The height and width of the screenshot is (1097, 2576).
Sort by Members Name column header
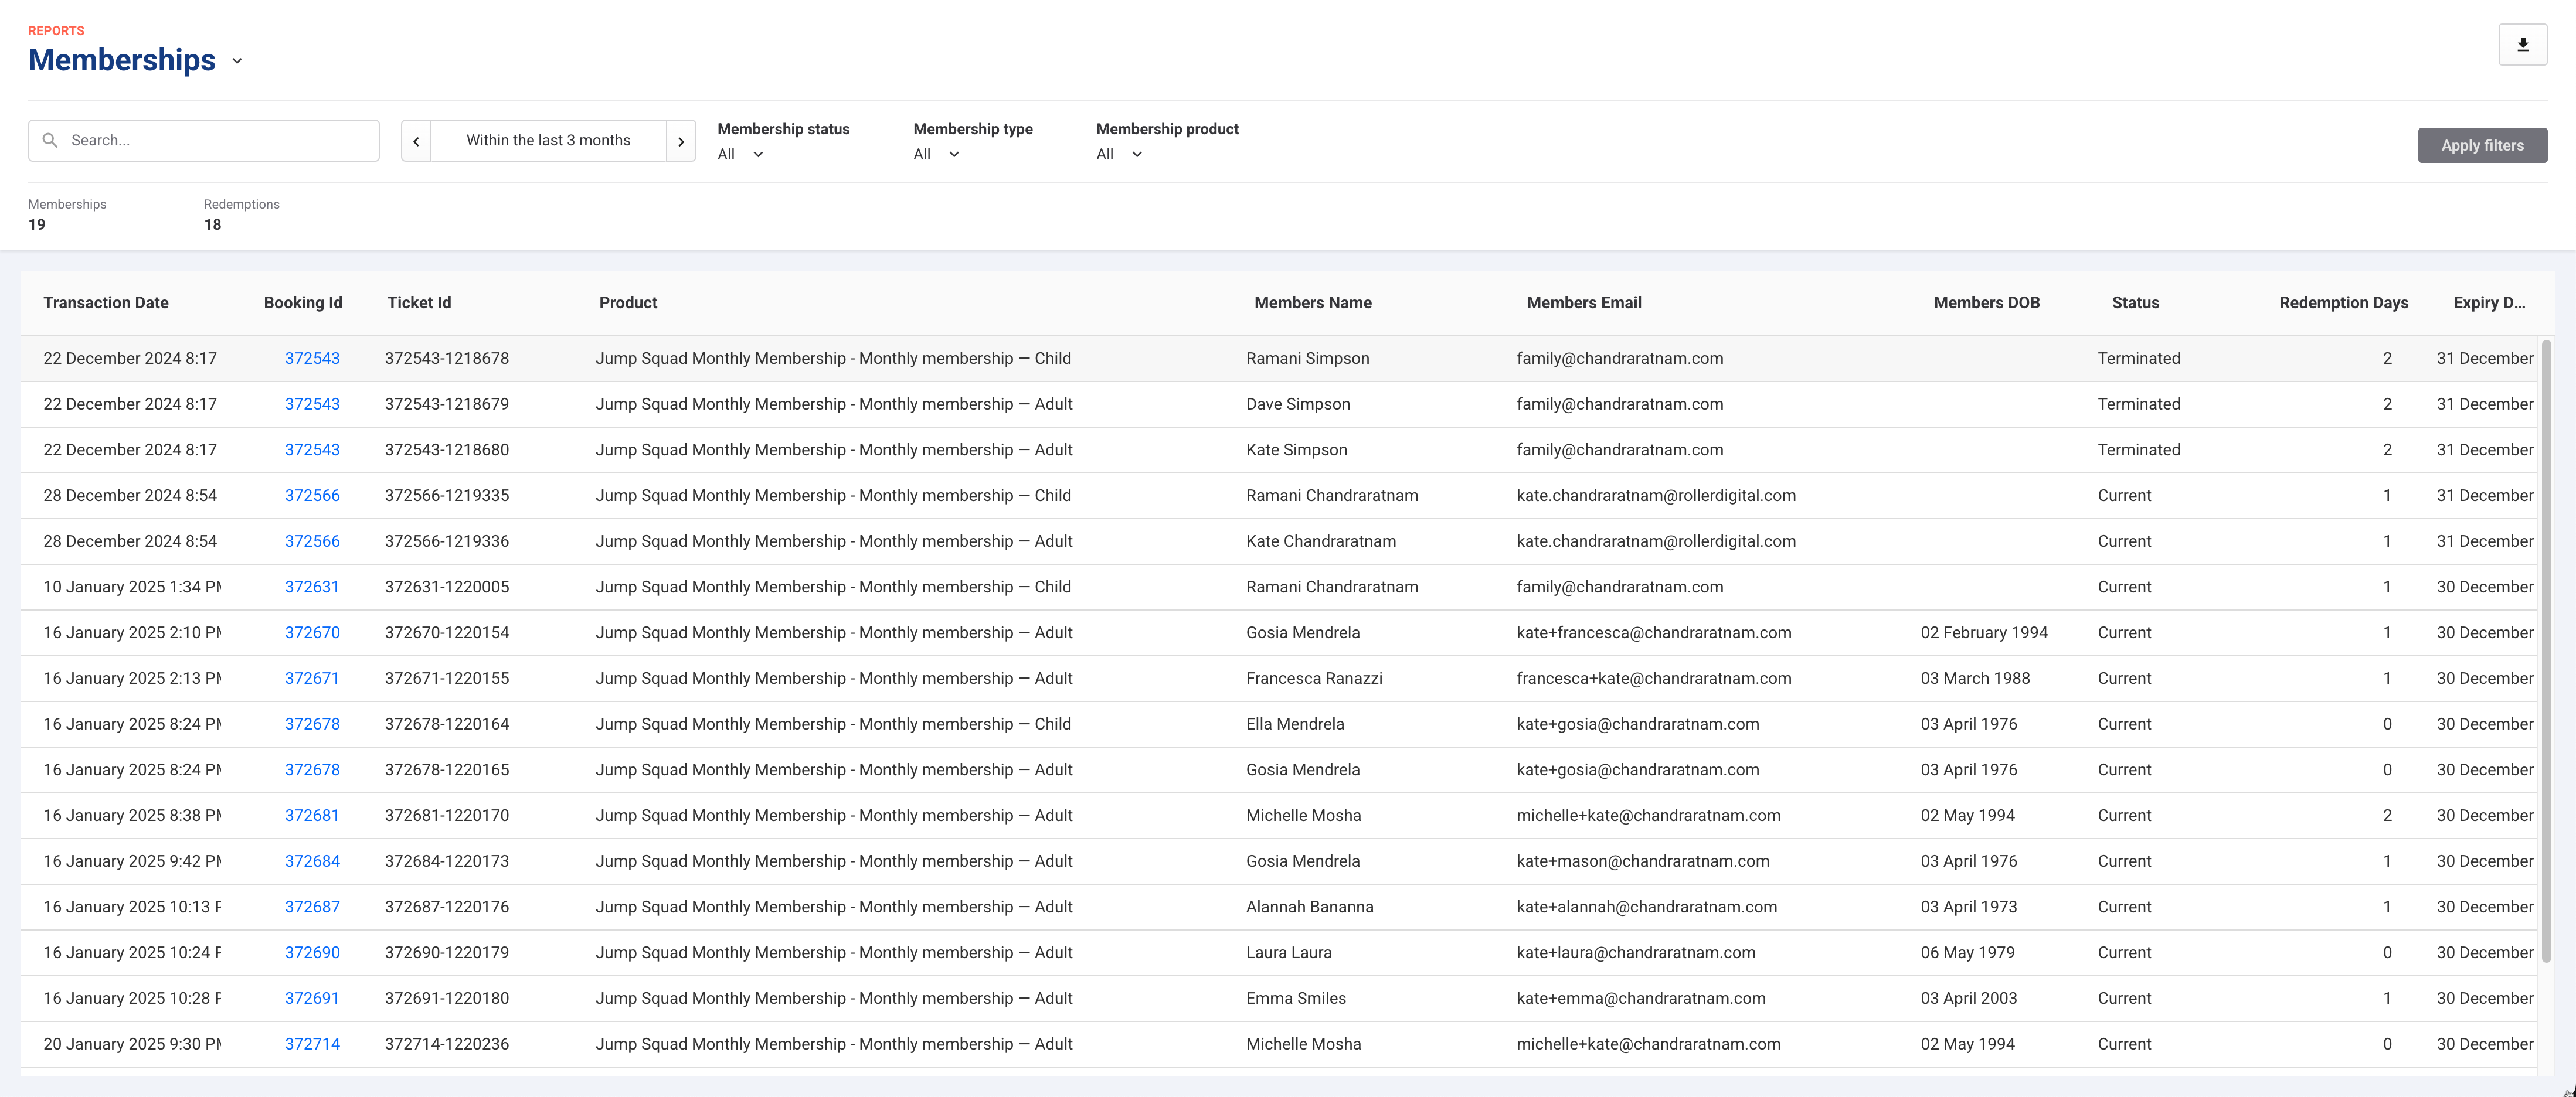(1313, 303)
